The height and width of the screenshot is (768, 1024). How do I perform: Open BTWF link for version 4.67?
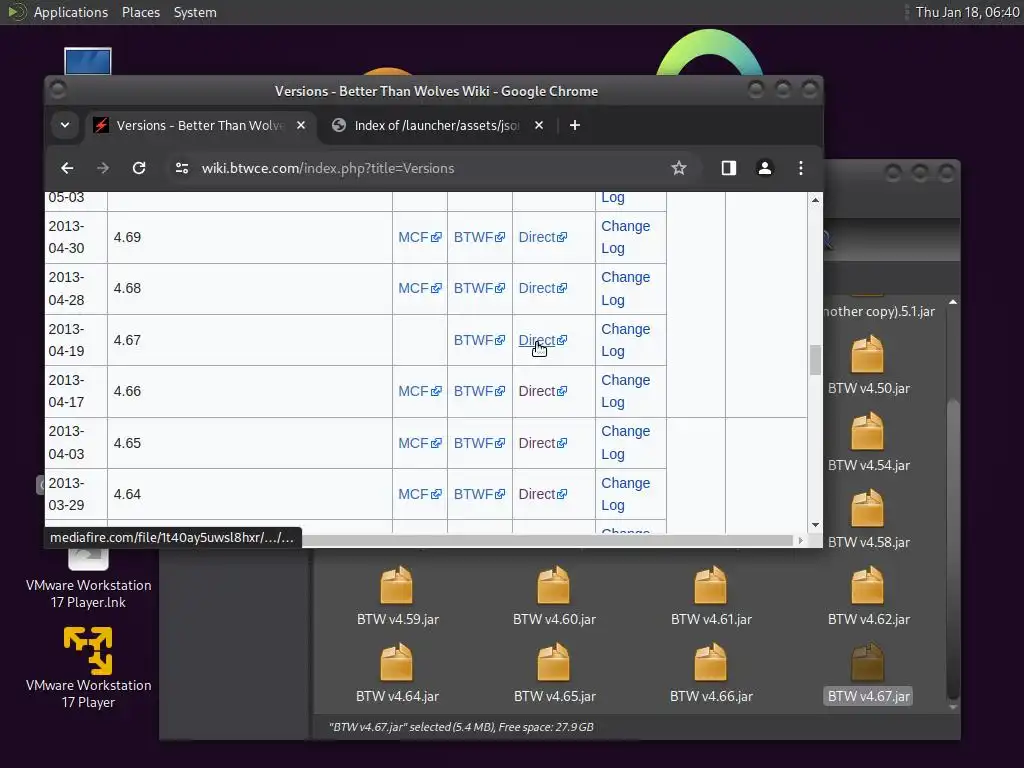point(479,340)
